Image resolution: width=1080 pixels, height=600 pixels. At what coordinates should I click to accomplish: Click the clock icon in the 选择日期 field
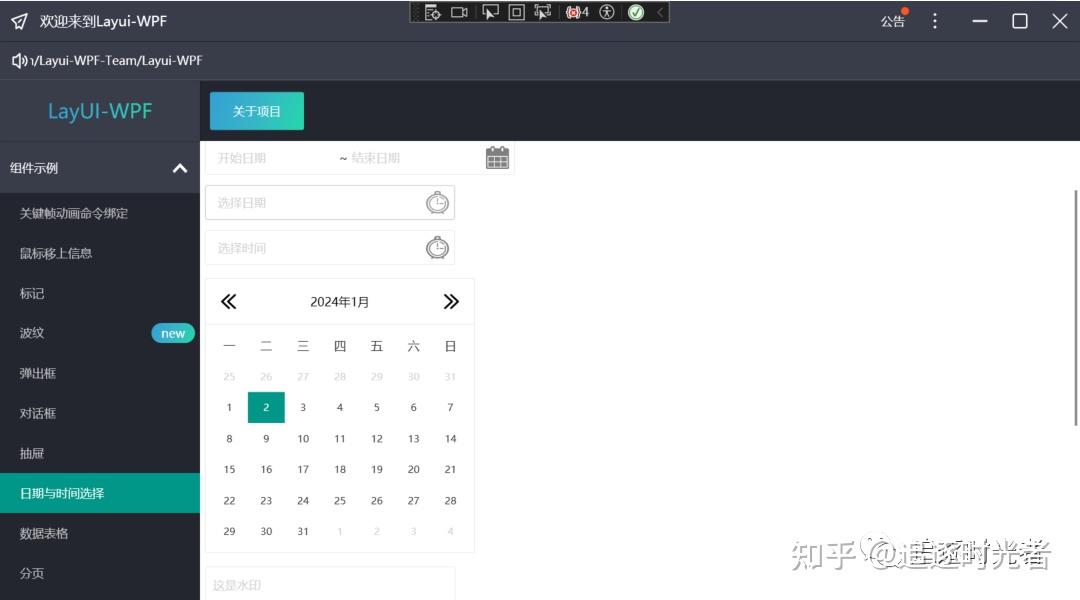click(437, 202)
